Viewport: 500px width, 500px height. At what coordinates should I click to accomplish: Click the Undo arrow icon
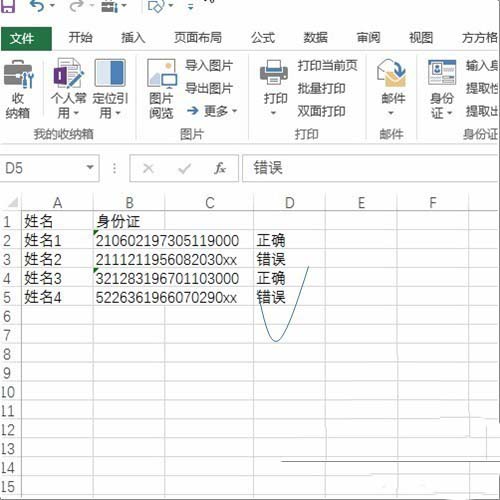tap(37, 6)
